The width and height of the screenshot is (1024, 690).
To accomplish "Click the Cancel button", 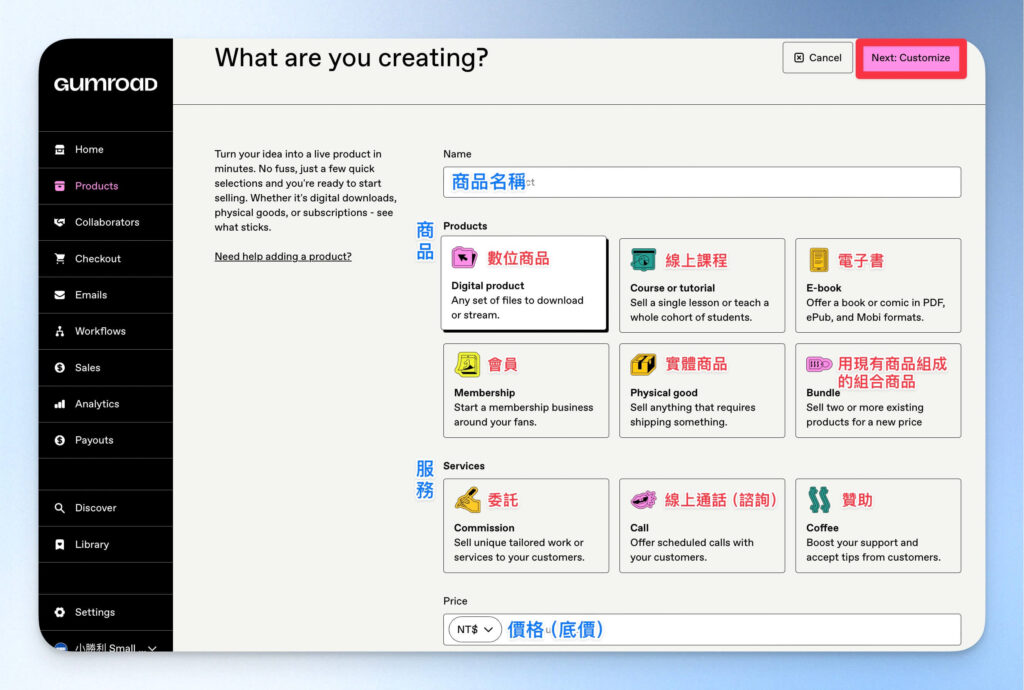I will 818,57.
